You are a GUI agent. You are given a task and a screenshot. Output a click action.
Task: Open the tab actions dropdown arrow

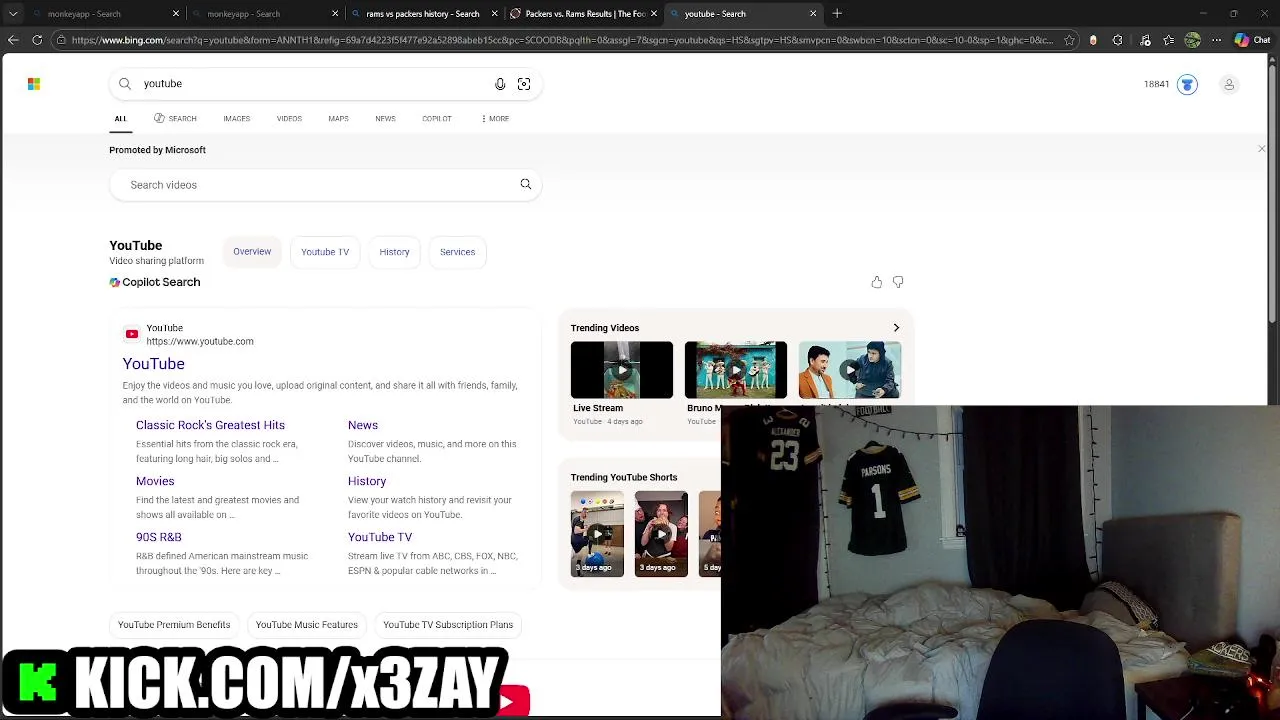13,14
